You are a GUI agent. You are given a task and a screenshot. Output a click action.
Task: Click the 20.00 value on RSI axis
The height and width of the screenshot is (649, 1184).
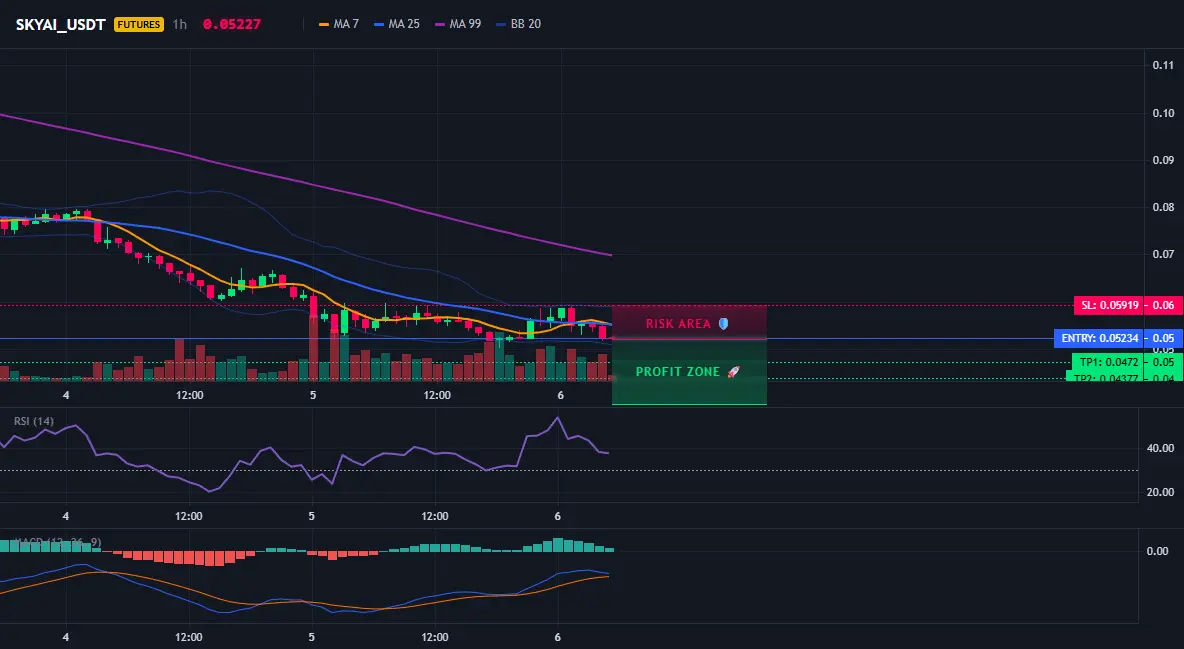1161,492
